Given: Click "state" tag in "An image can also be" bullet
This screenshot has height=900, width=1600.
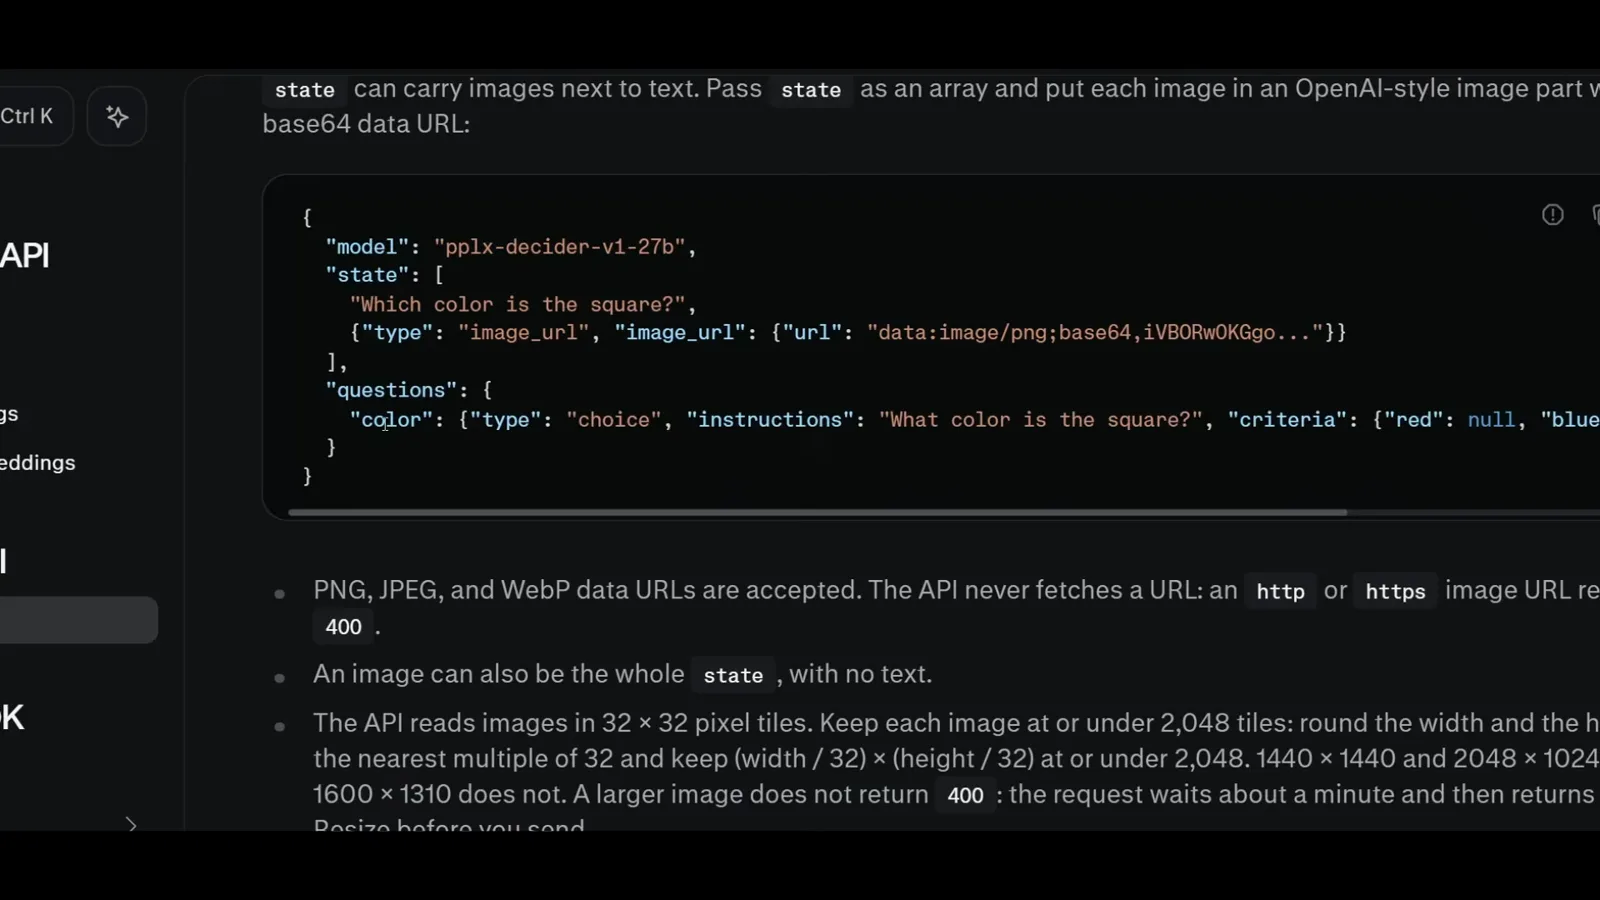Looking at the screenshot, I should tap(733, 676).
